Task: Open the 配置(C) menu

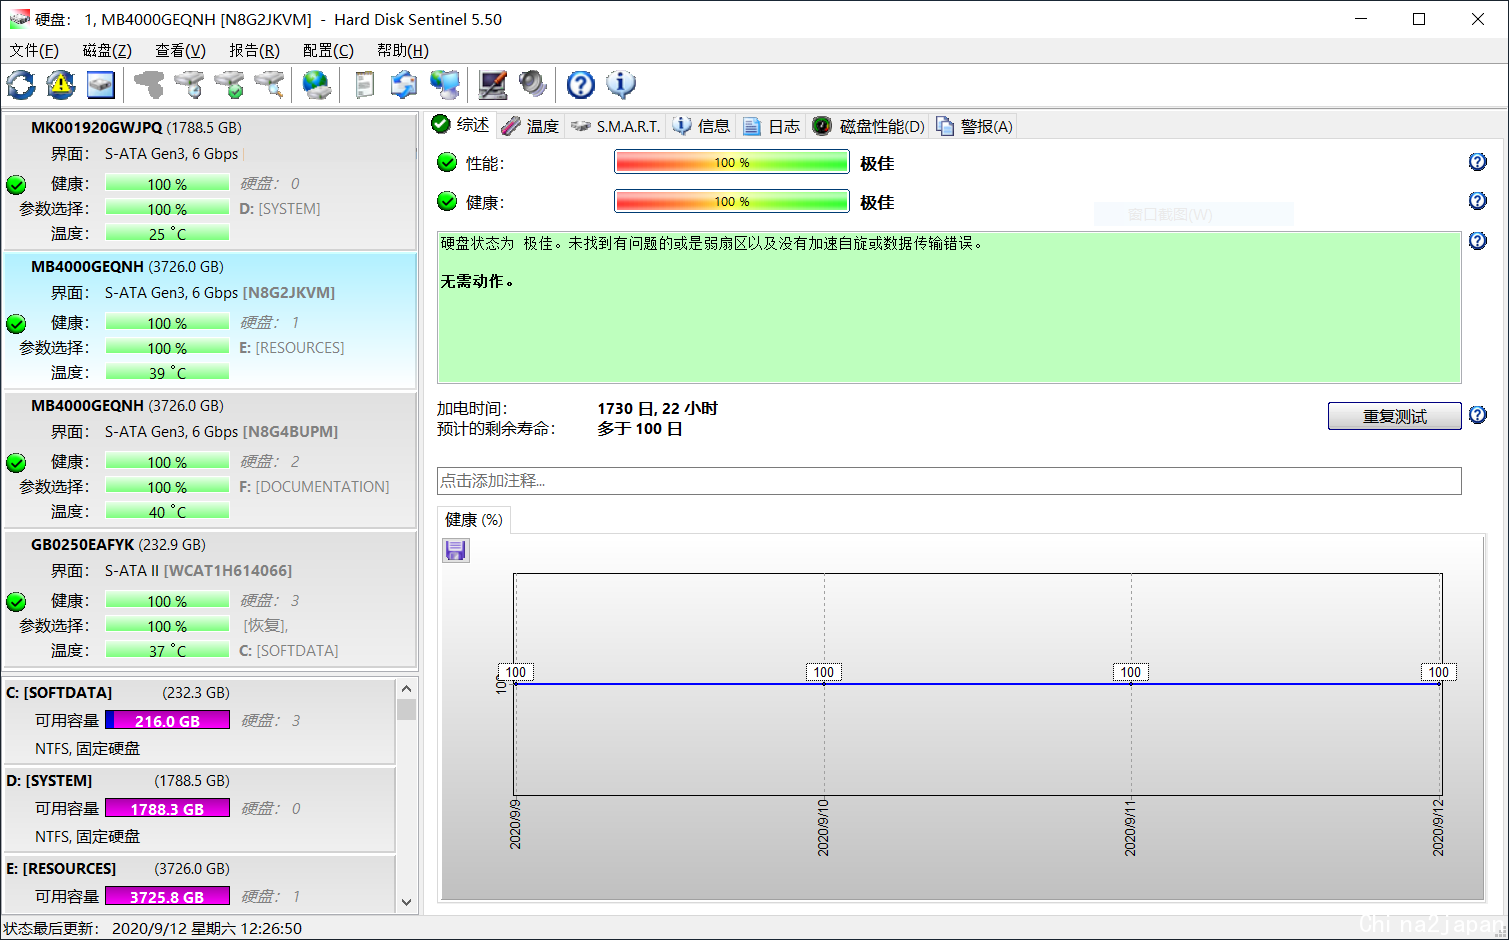Action: point(328,51)
